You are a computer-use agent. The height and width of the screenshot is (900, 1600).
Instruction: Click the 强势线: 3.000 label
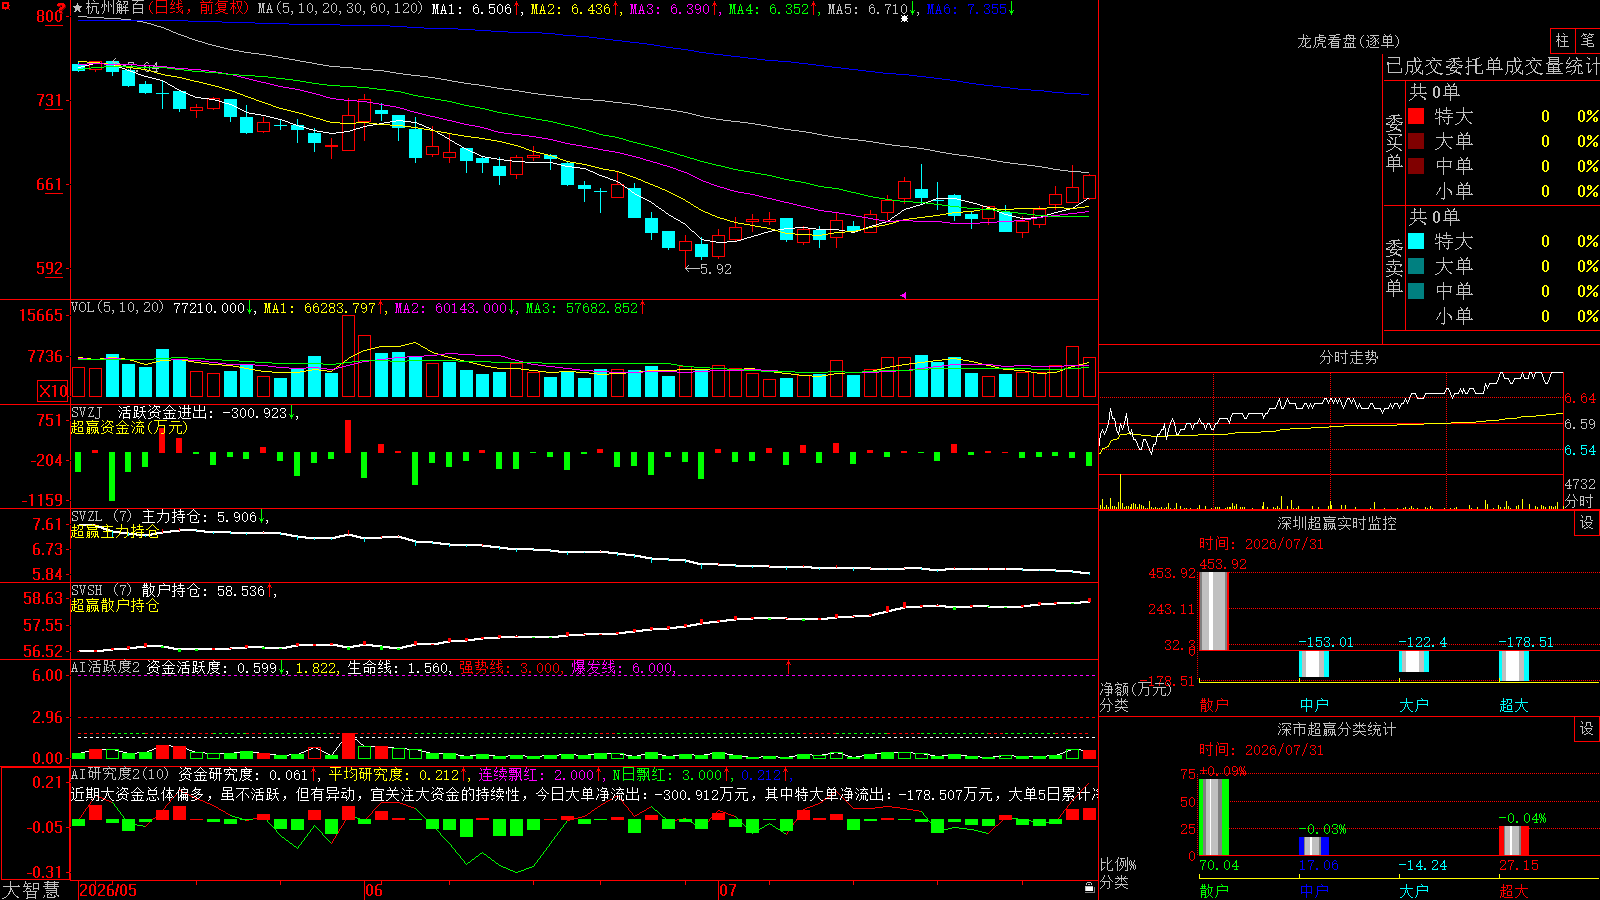[511, 667]
